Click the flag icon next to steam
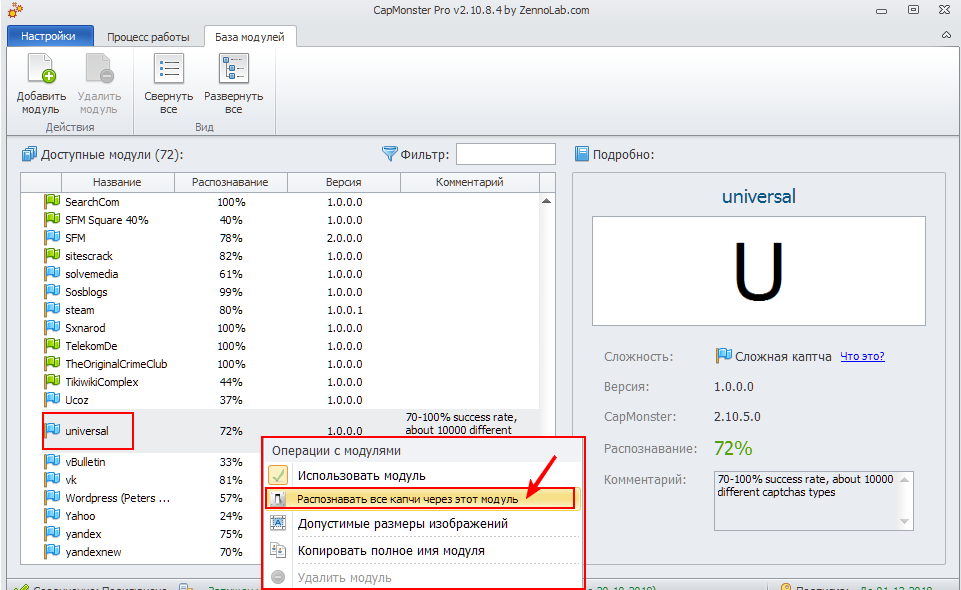 tap(52, 309)
